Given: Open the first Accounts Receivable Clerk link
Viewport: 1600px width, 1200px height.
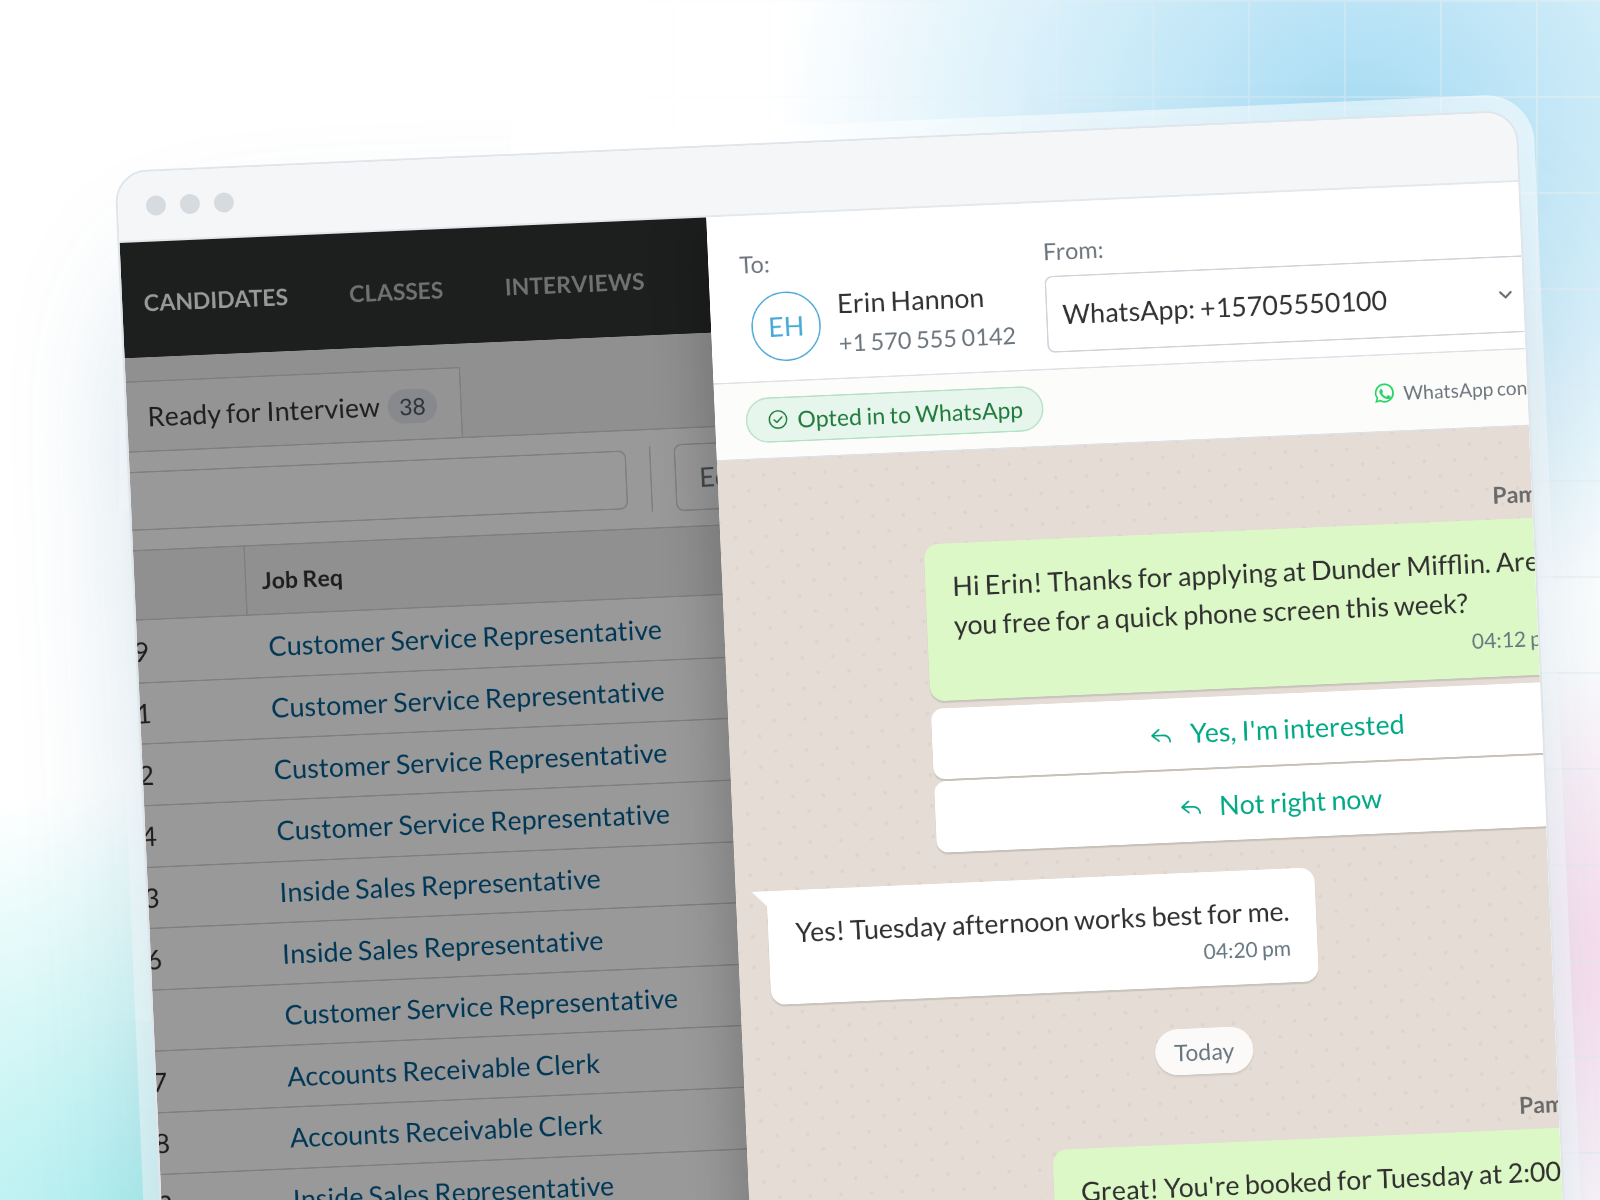Looking at the screenshot, I should pyautogui.click(x=444, y=1071).
